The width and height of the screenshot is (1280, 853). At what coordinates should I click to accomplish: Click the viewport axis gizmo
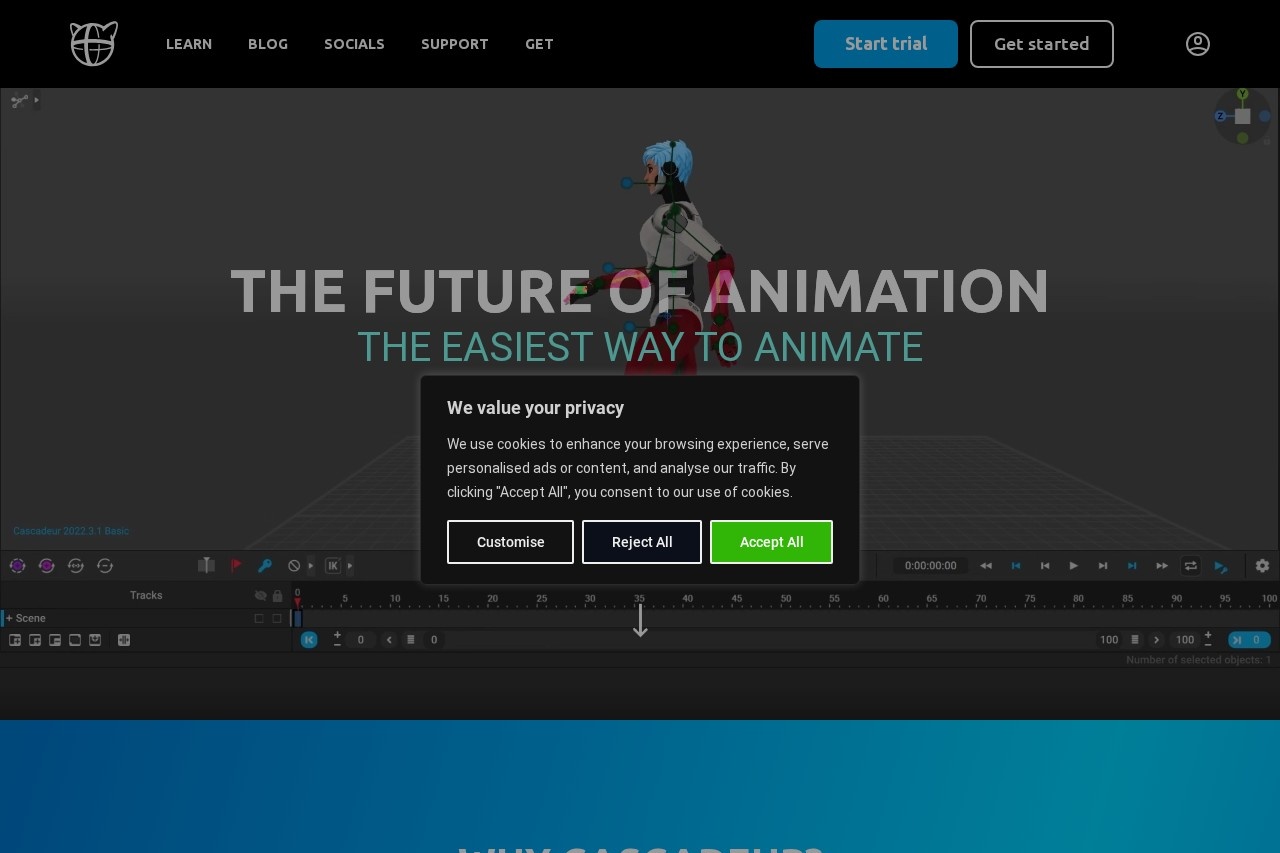[x=1242, y=117]
